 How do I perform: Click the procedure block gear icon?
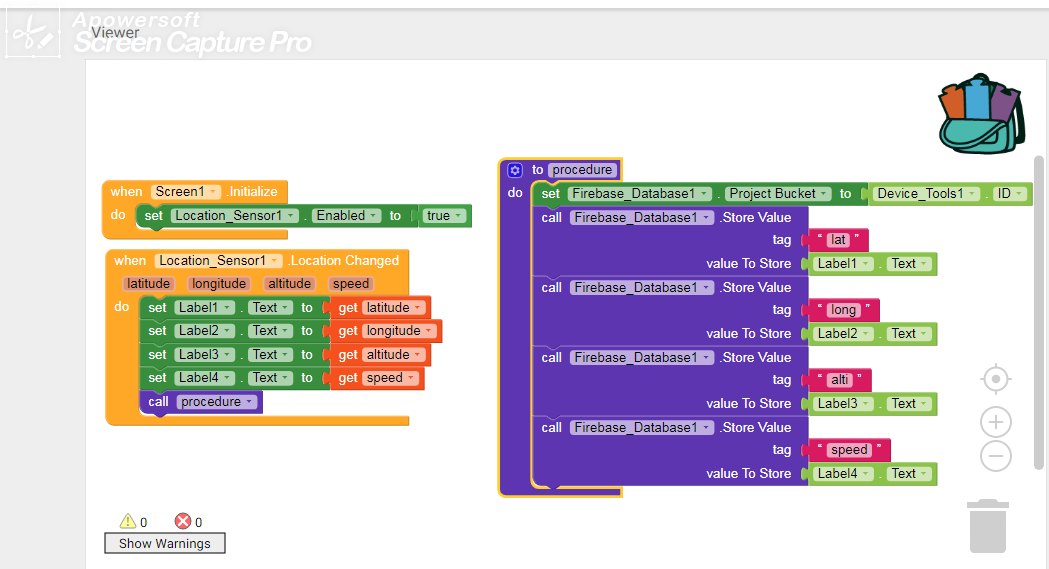(x=515, y=170)
